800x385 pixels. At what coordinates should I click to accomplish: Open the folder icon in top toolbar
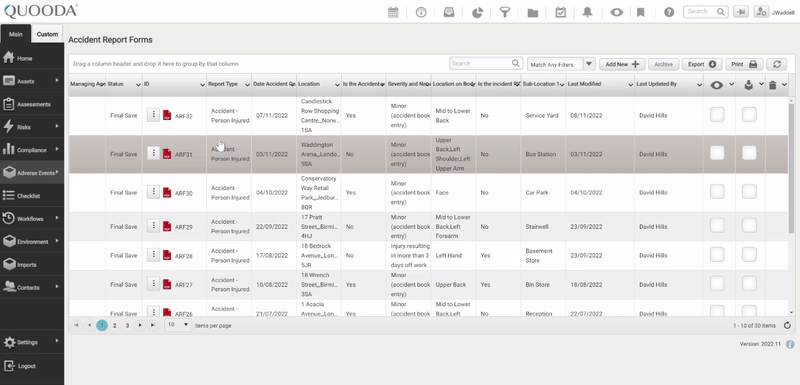[533, 12]
